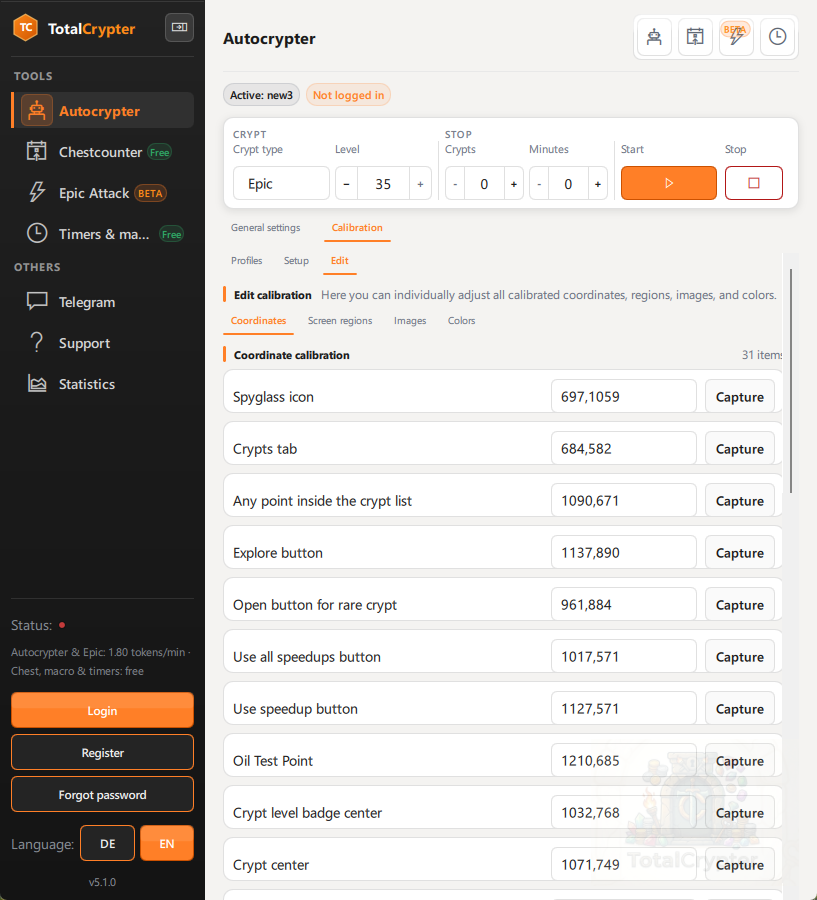The image size is (817, 900).
Task: Click the coordinate list vertical scrollbar
Action: point(791,381)
